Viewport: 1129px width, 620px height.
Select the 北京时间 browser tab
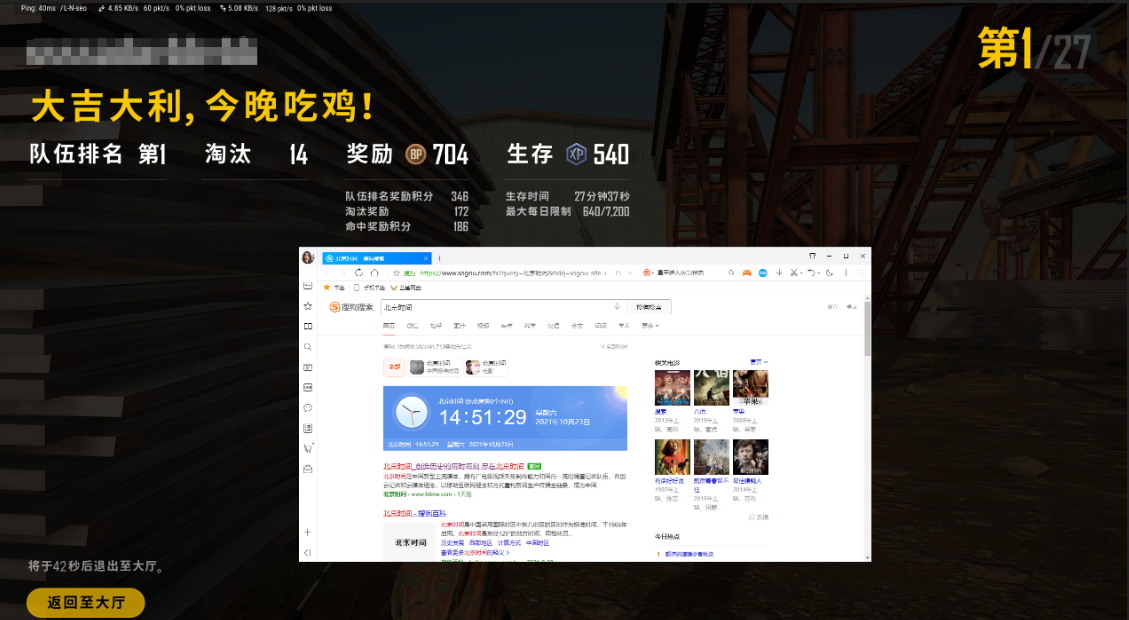(x=376, y=258)
